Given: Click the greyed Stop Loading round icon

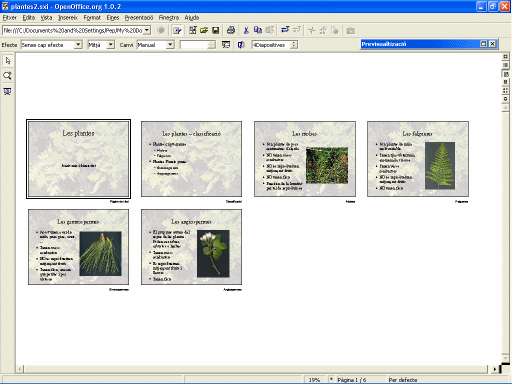Looking at the screenshot, I should coord(161,30).
